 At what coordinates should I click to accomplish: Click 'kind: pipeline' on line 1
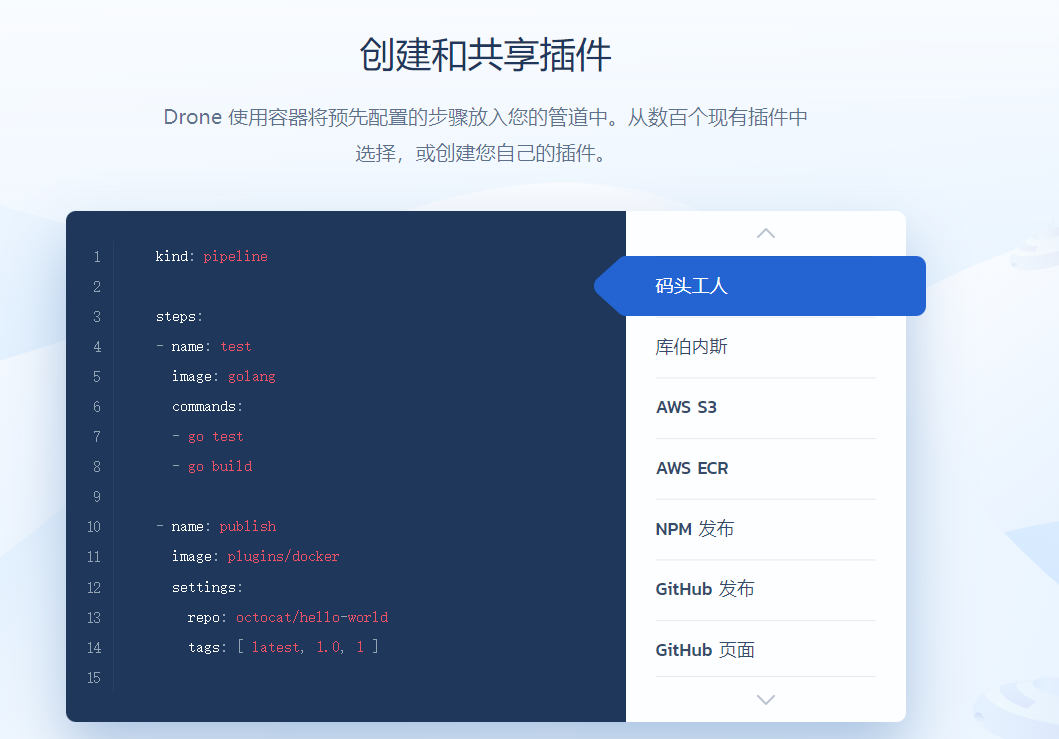pos(211,257)
